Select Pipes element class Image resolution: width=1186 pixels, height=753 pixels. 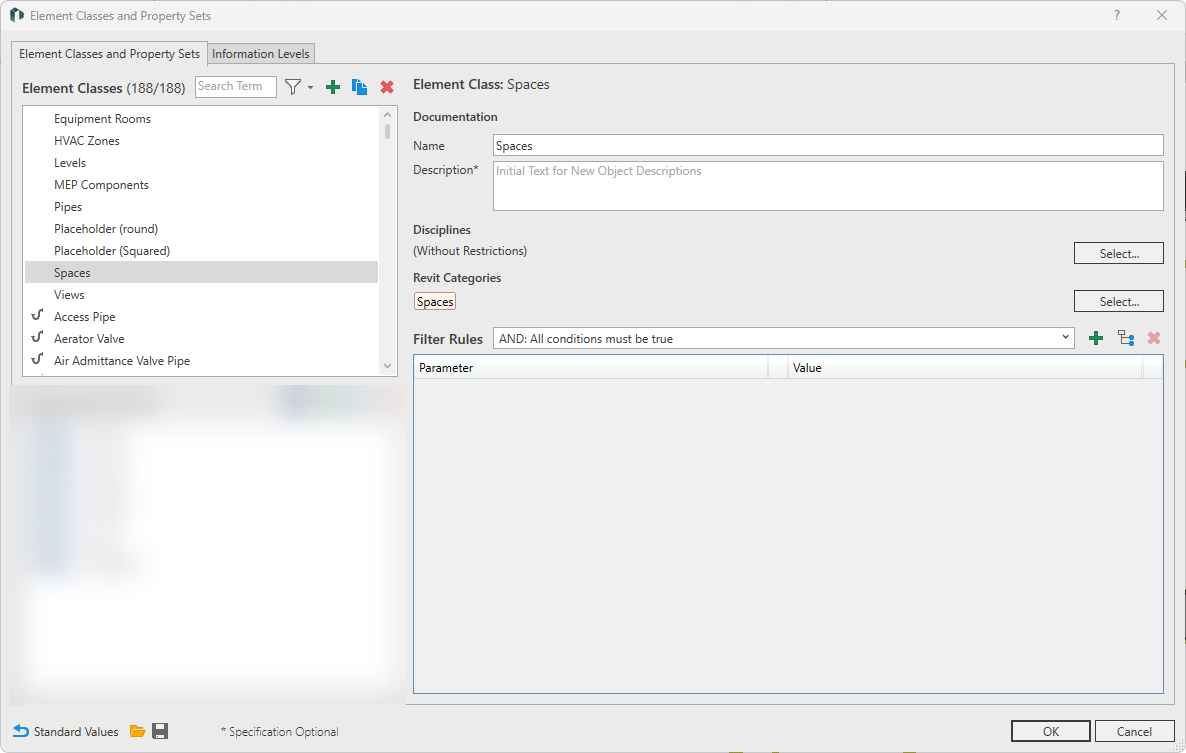pyautogui.click(x=201, y=206)
